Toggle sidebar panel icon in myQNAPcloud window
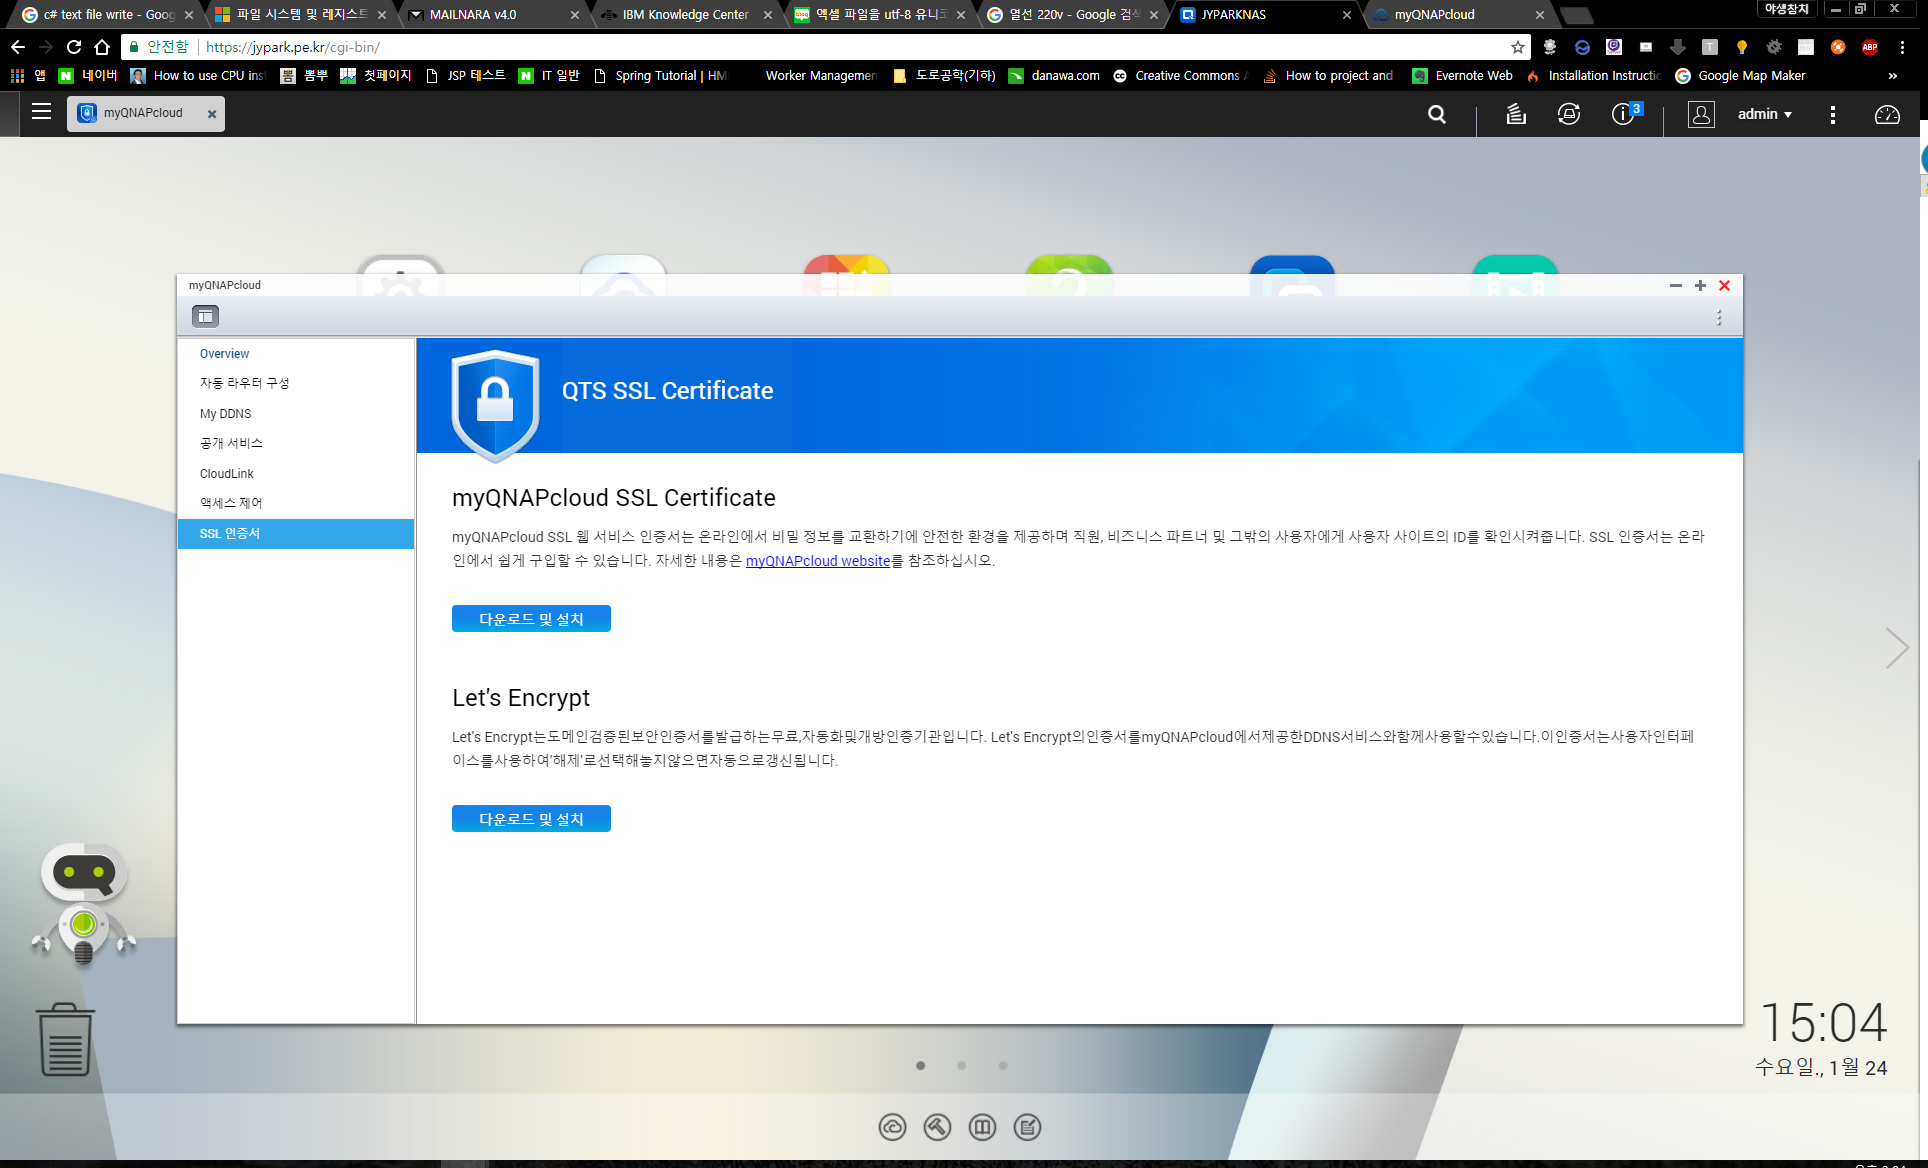The width and height of the screenshot is (1928, 1168). click(x=205, y=316)
